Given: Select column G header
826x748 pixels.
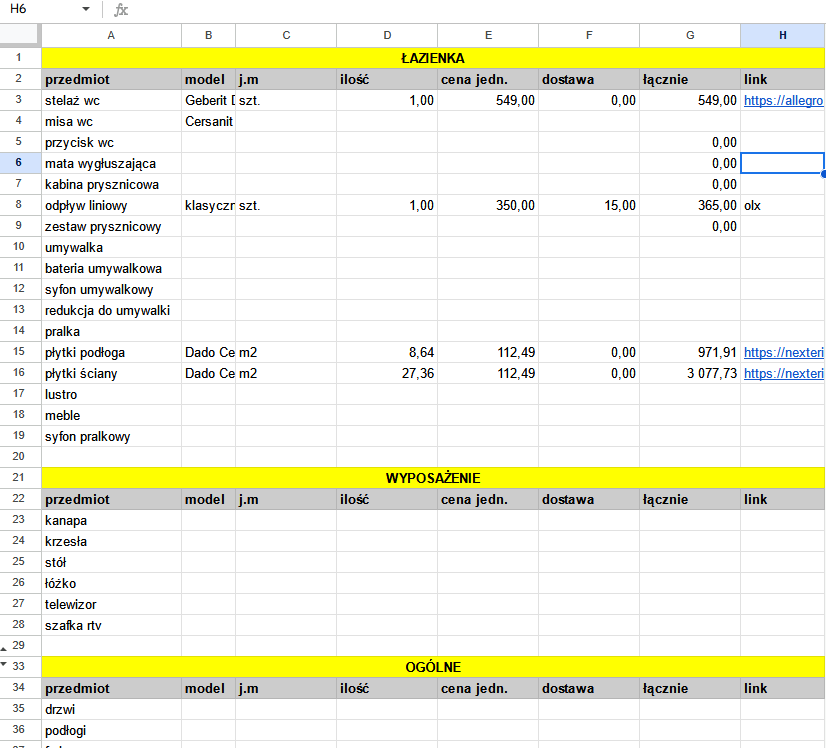Looking at the screenshot, I should coord(690,36).
